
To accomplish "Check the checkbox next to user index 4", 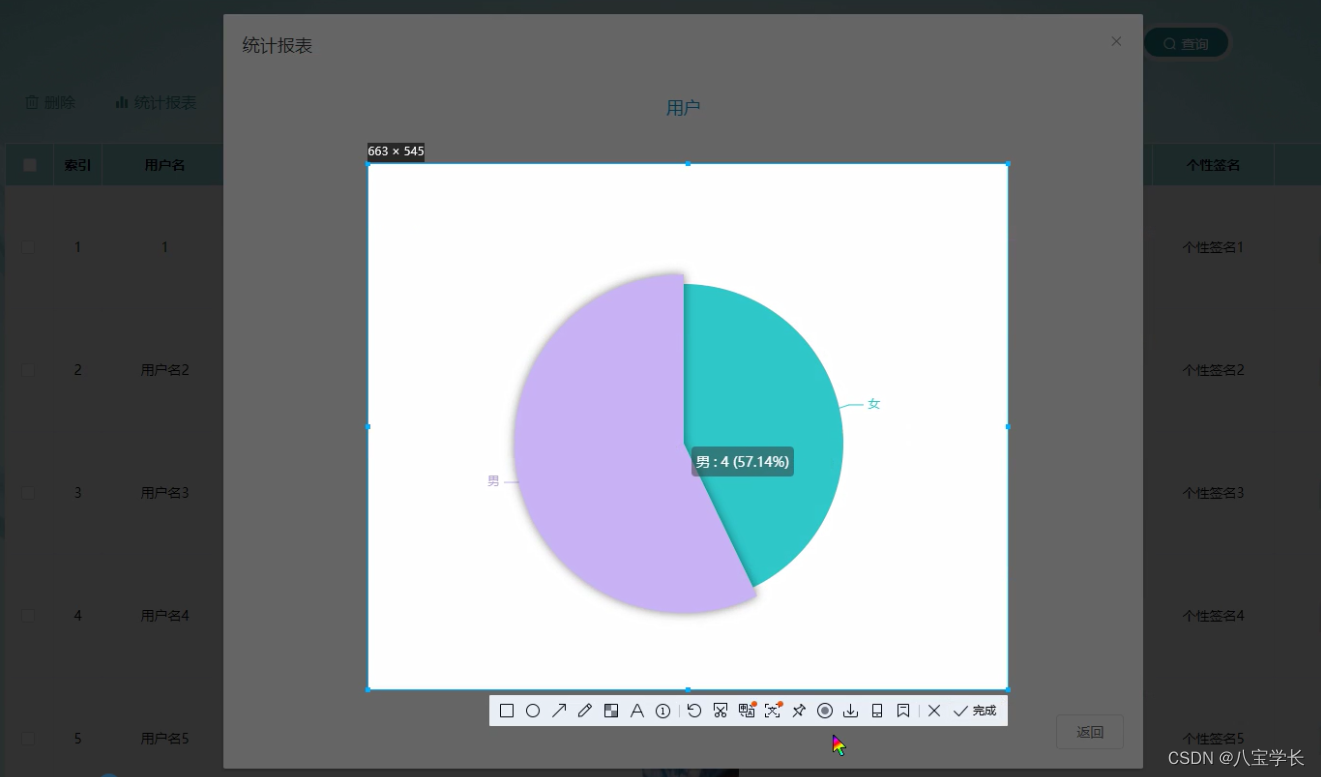I will [x=29, y=615].
